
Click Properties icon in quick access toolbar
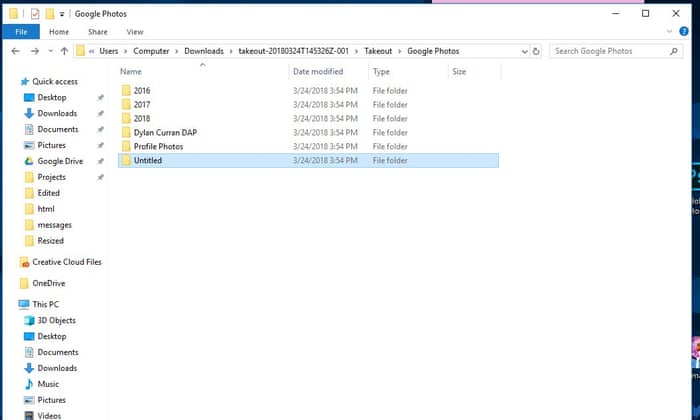(34, 14)
